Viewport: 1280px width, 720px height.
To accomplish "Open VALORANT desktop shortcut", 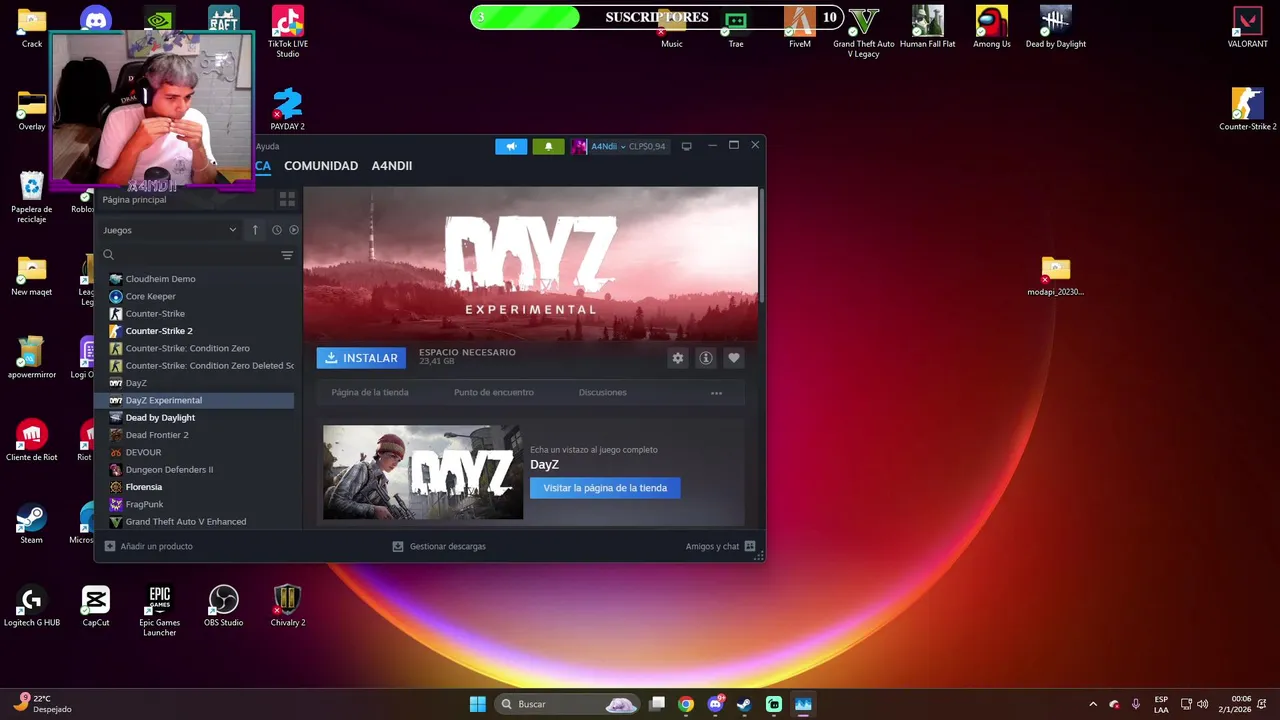I will pyautogui.click(x=1247, y=27).
